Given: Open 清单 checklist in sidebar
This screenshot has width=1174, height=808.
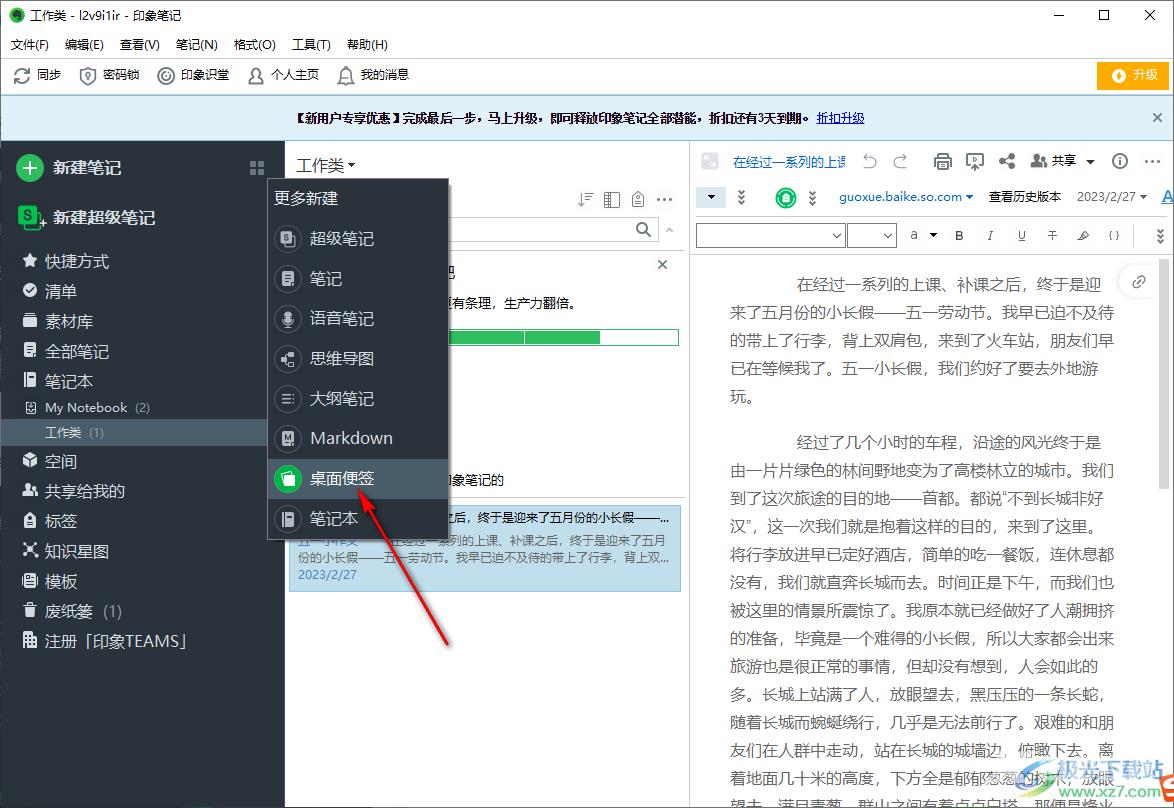Looking at the screenshot, I should pos(49,291).
